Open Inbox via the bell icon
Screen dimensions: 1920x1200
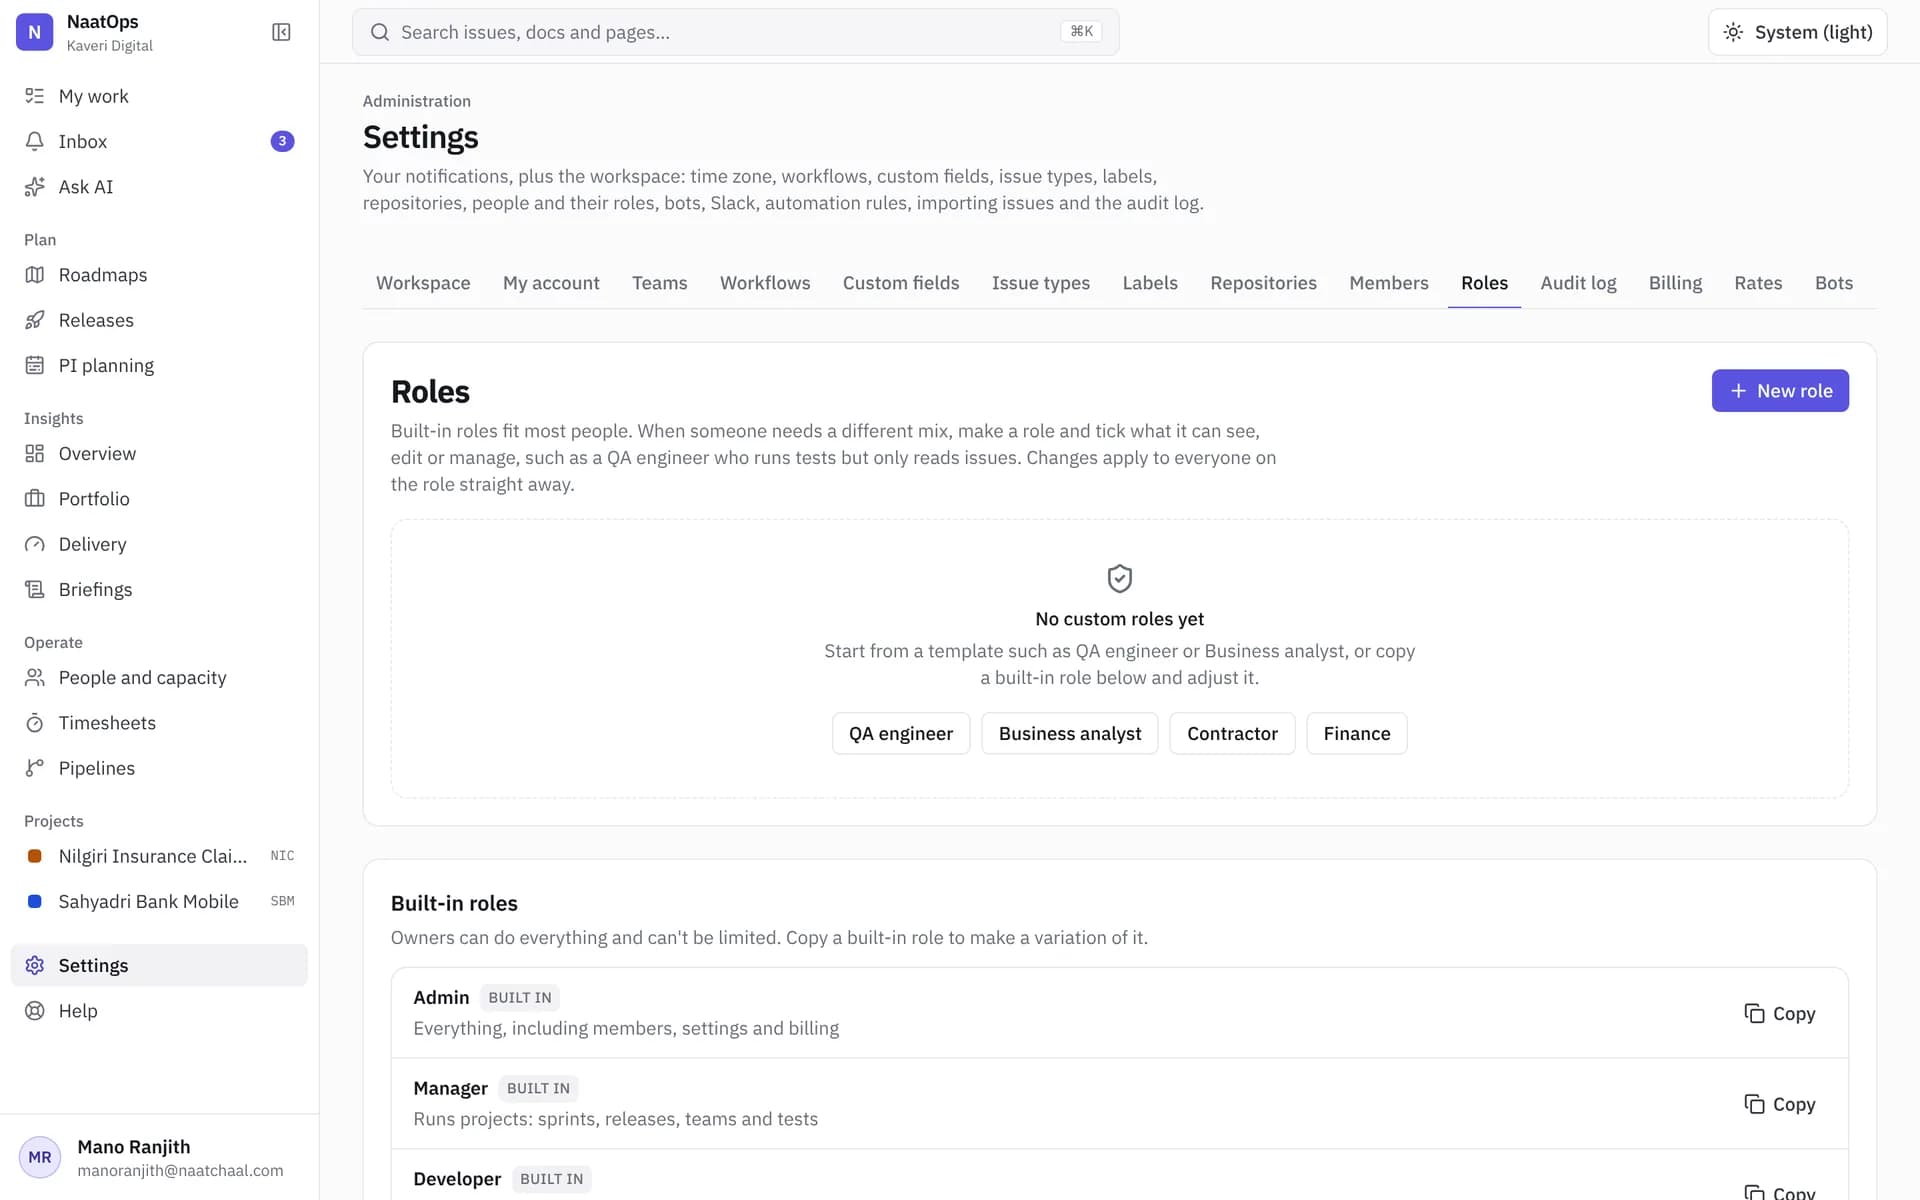pyautogui.click(x=35, y=141)
